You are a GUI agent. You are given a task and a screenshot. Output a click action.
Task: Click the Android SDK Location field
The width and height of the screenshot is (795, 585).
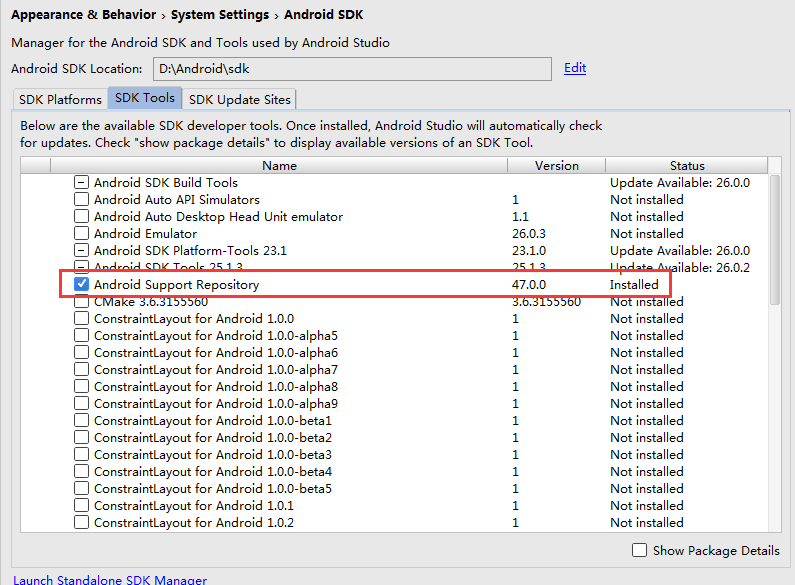click(x=352, y=68)
